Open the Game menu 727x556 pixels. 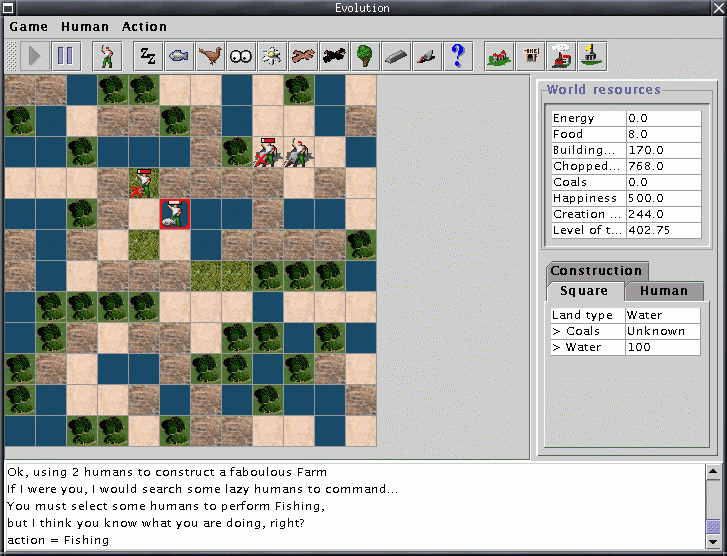click(28, 27)
